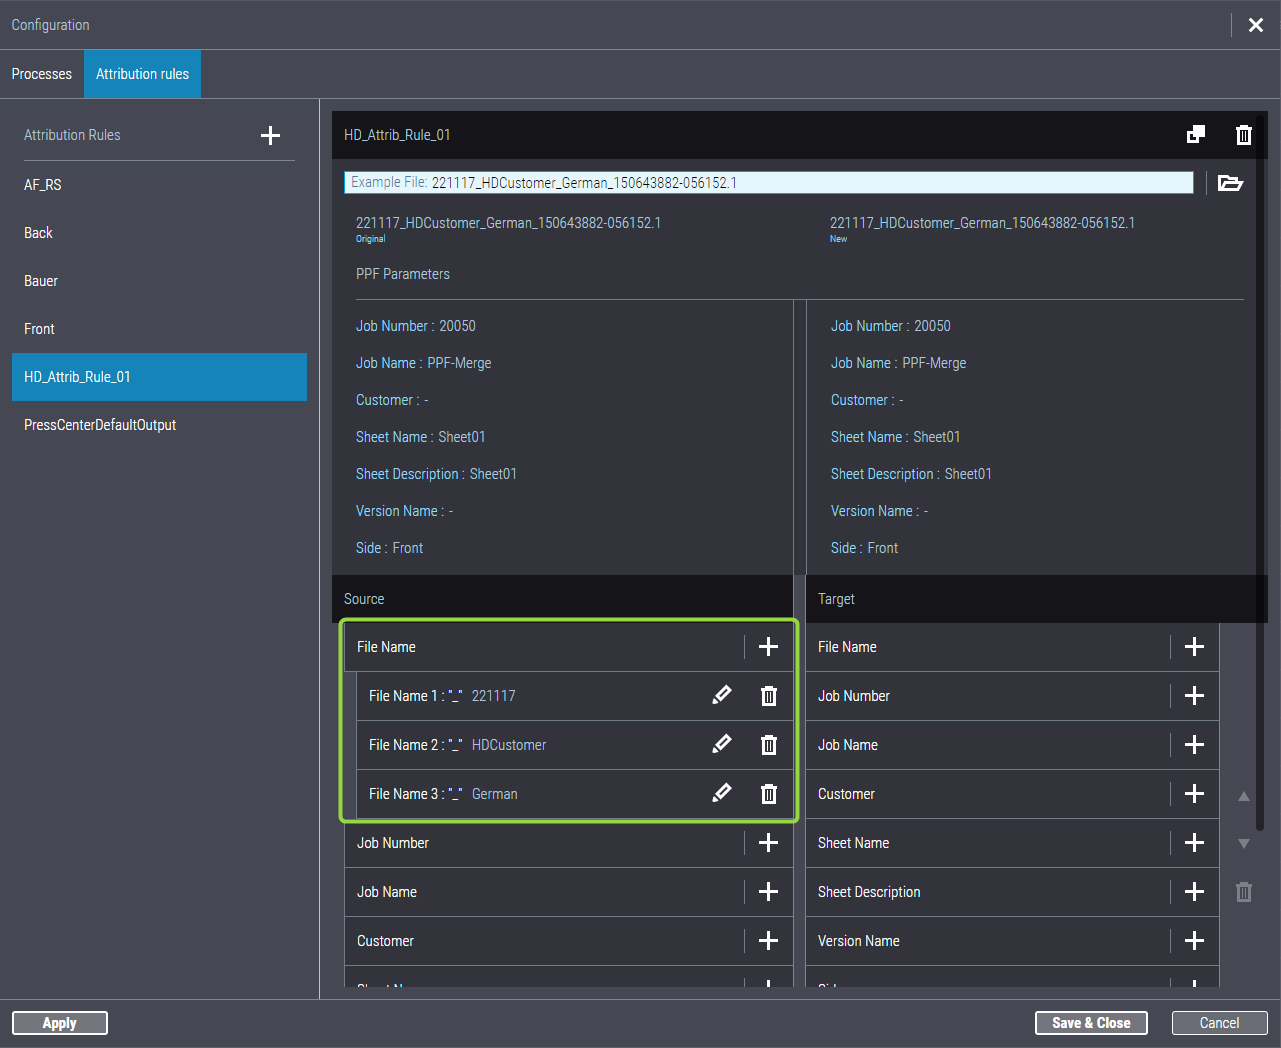The image size is (1281, 1048).
Task: Add a target Job Number entry
Action: [1194, 696]
